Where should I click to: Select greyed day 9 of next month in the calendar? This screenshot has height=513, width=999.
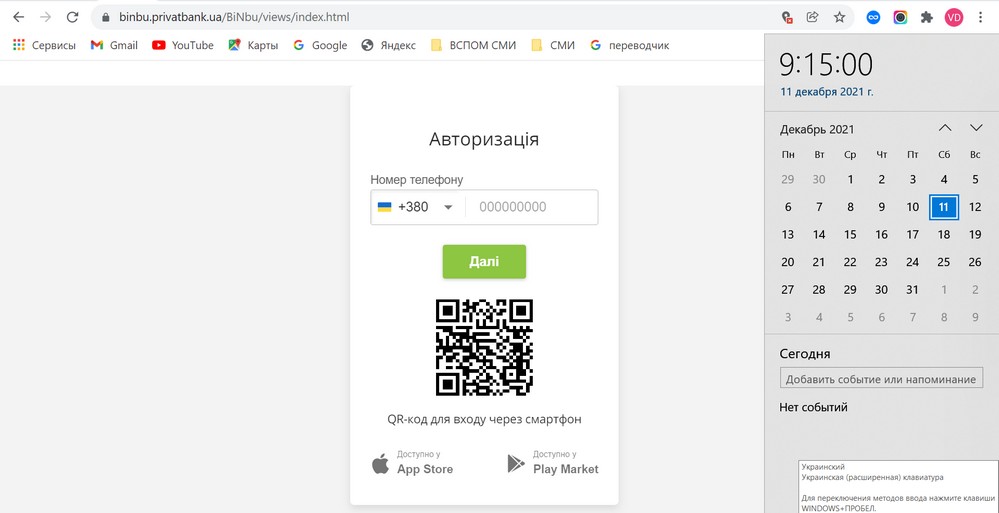[x=975, y=317]
